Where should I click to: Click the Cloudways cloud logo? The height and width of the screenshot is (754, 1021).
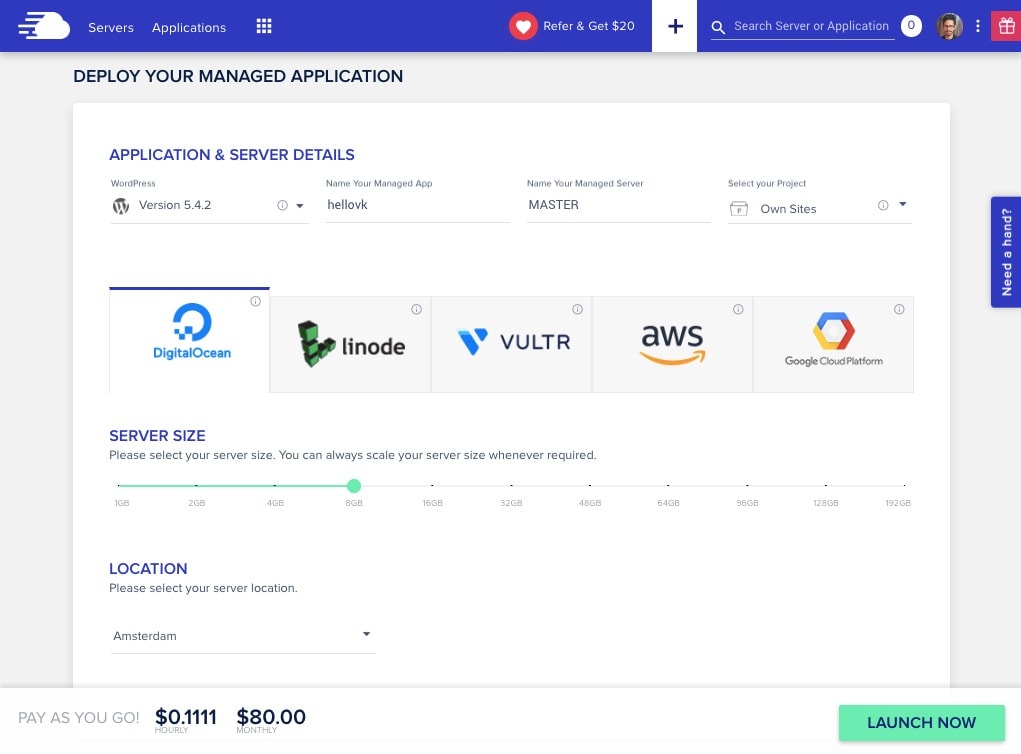point(44,26)
